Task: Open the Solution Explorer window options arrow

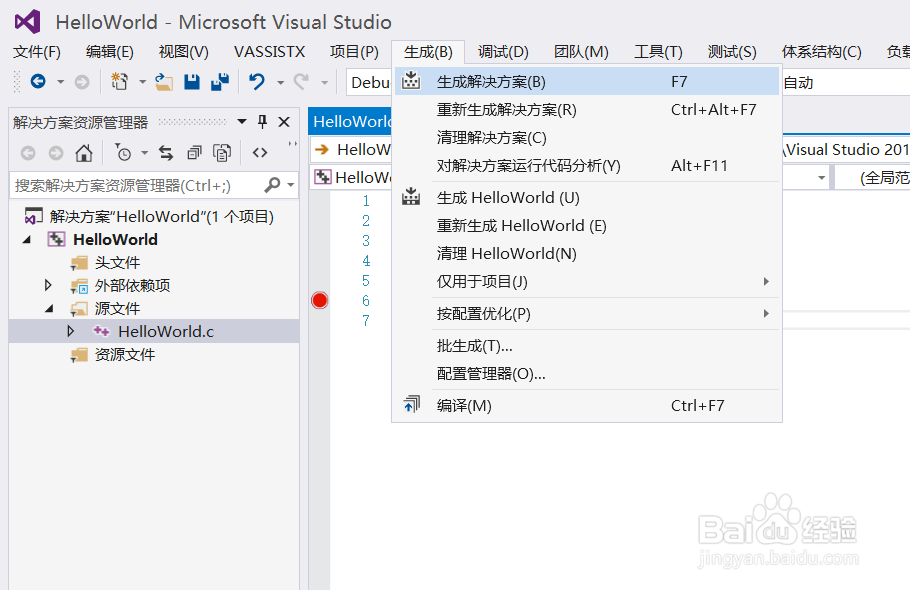Action: coord(242,122)
